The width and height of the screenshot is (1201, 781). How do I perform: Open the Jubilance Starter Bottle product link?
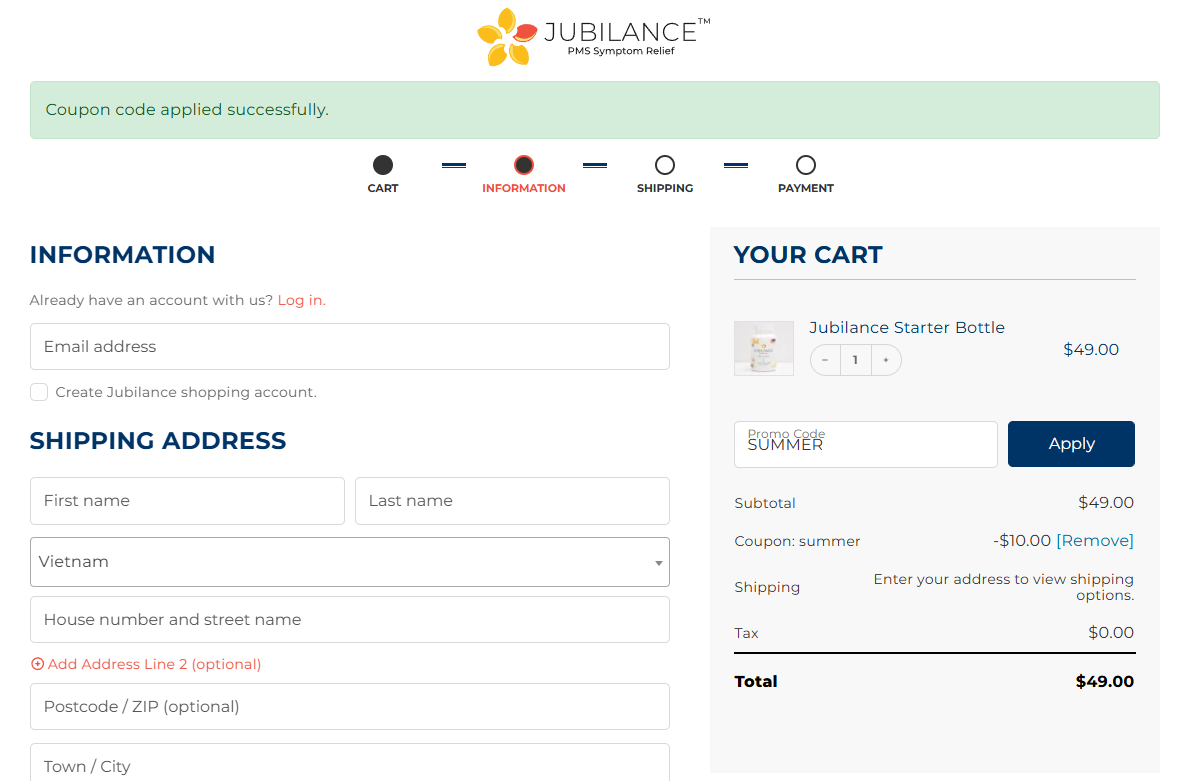tap(907, 328)
